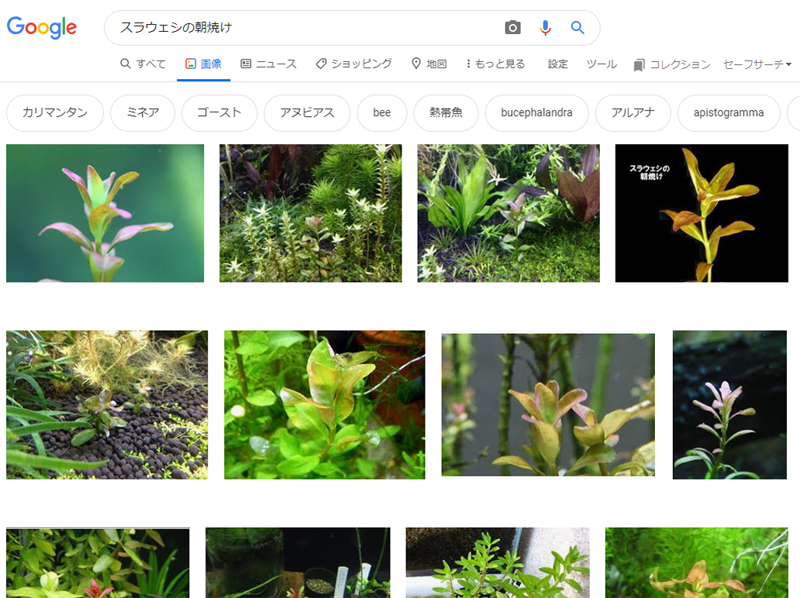Open the ニュース tab
Screen dimensions: 800x598
268,64
